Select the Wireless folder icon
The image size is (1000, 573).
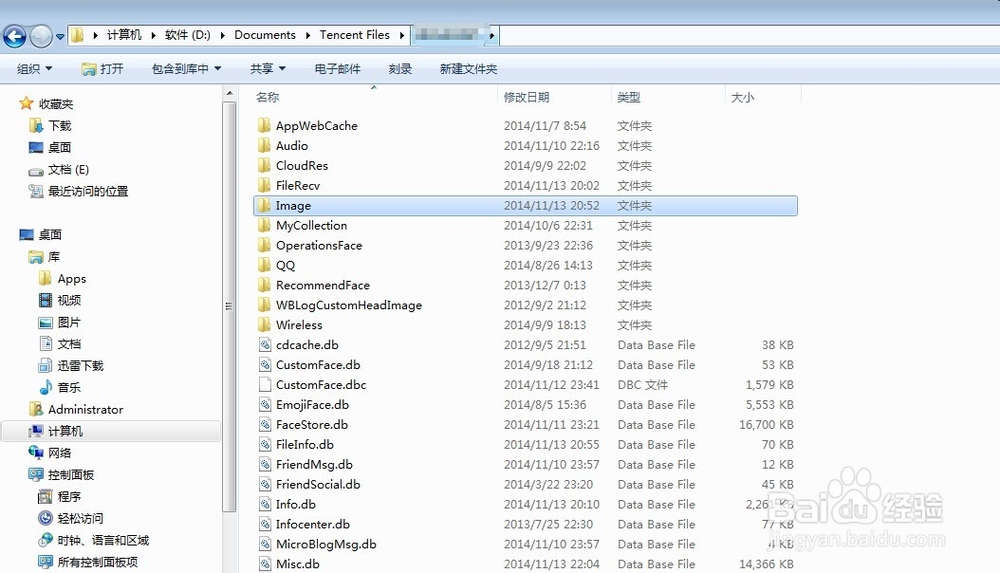264,324
